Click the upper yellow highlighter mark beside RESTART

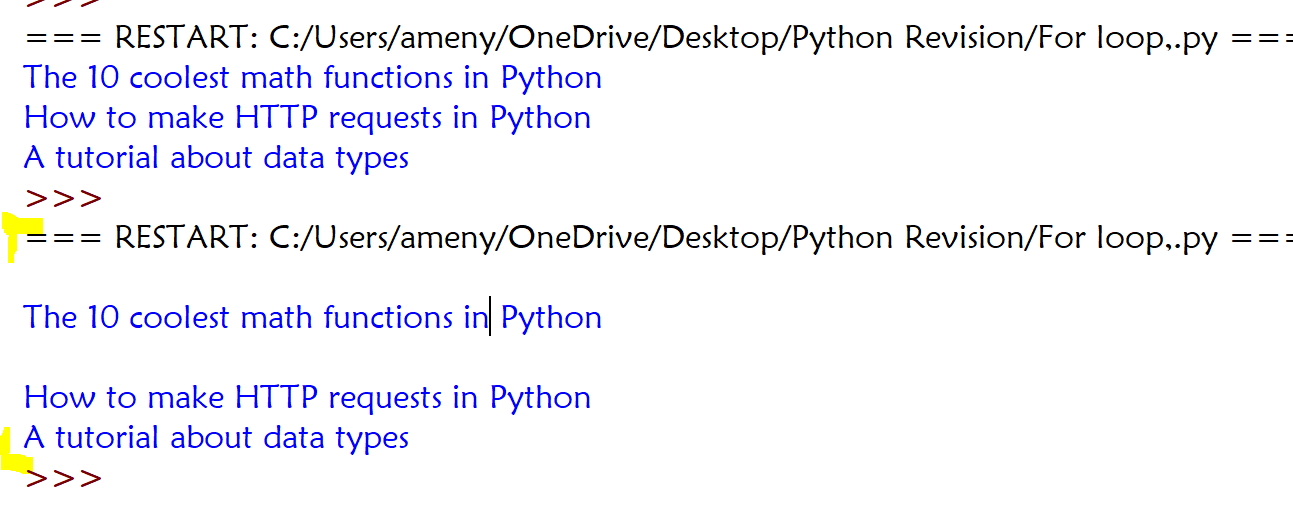pyautogui.click(x=22, y=238)
